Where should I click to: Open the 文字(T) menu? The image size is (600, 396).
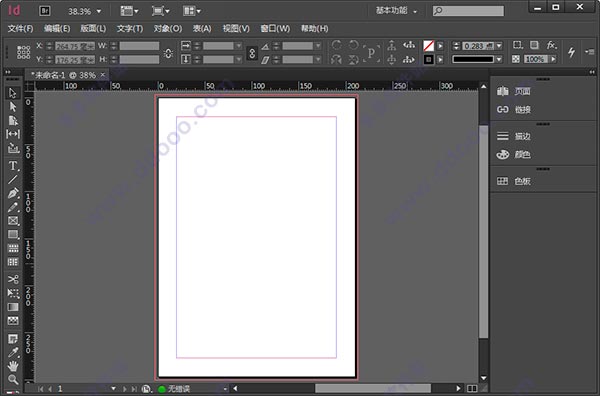coord(130,29)
